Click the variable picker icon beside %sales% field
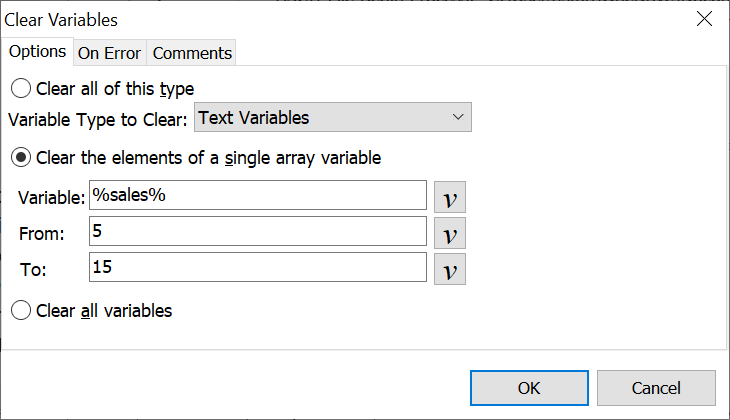 coord(450,197)
